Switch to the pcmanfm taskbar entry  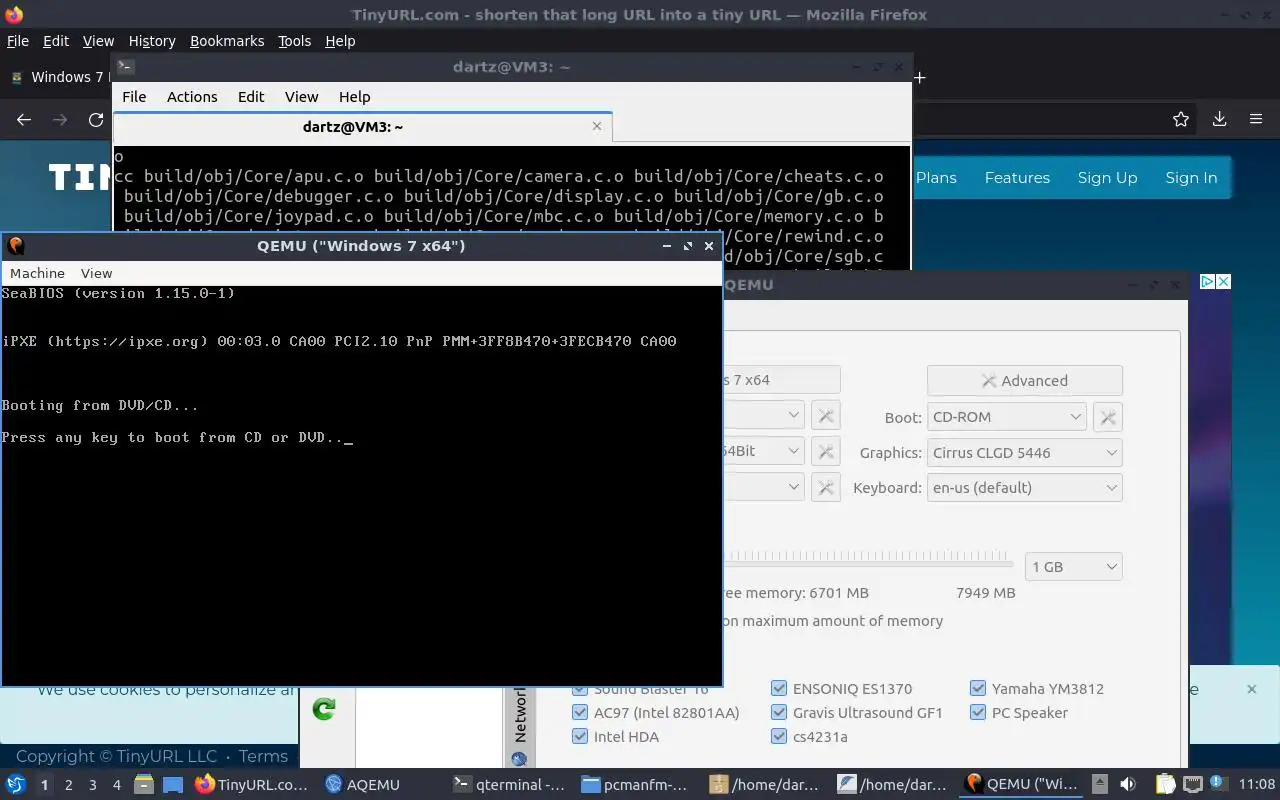[x=635, y=784]
